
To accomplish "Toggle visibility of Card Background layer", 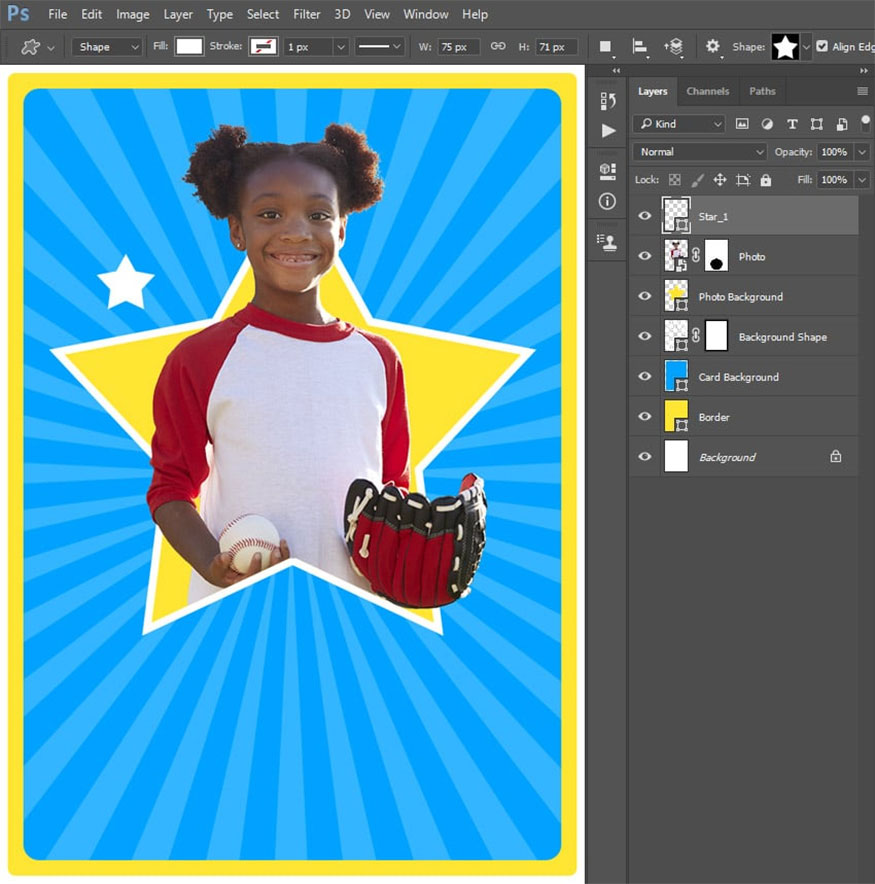I will (x=645, y=377).
